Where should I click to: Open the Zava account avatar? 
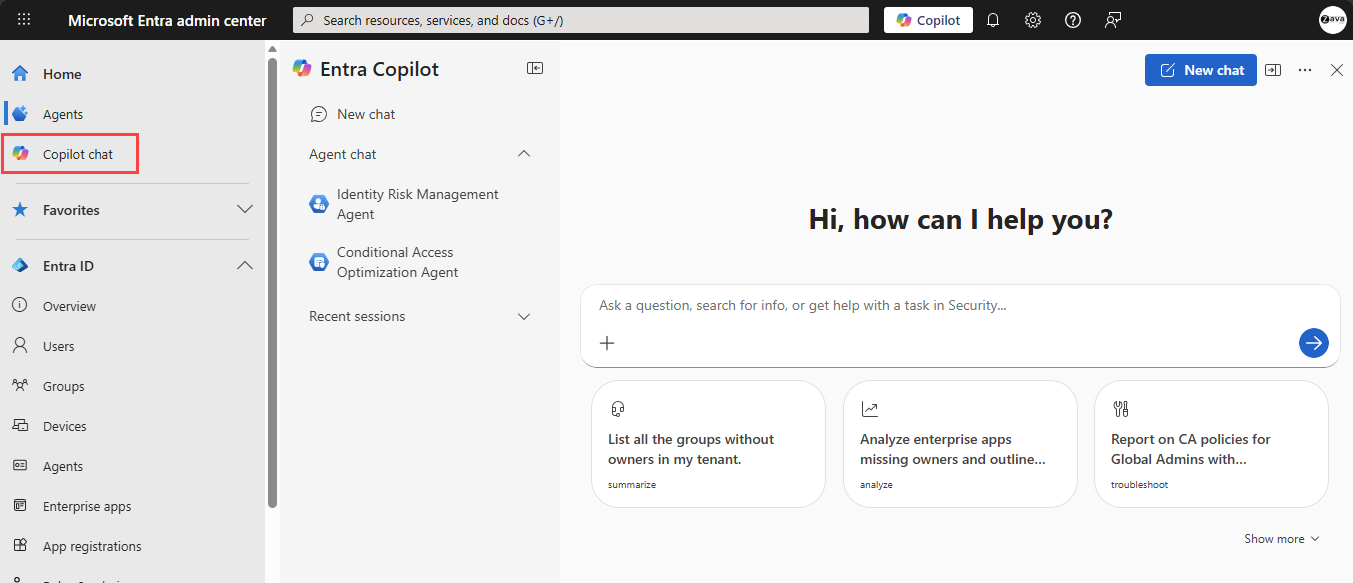(1332, 20)
